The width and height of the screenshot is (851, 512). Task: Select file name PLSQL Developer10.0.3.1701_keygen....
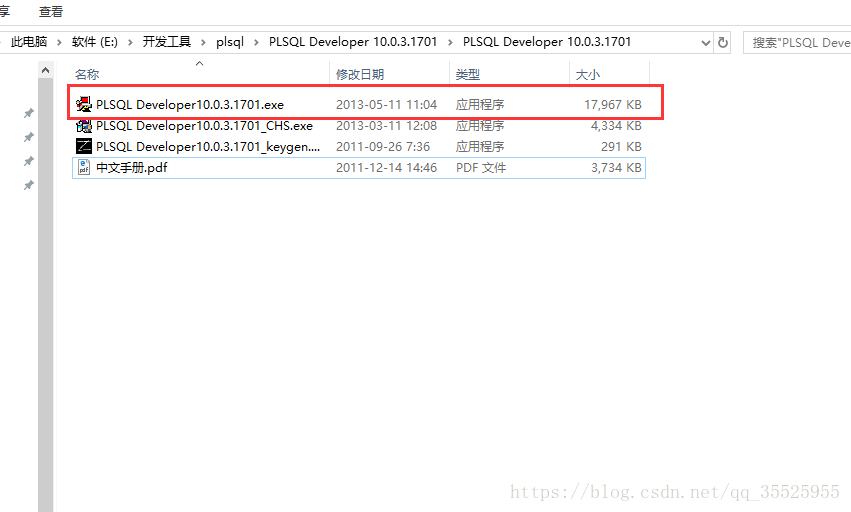click(x=208, y=147)
